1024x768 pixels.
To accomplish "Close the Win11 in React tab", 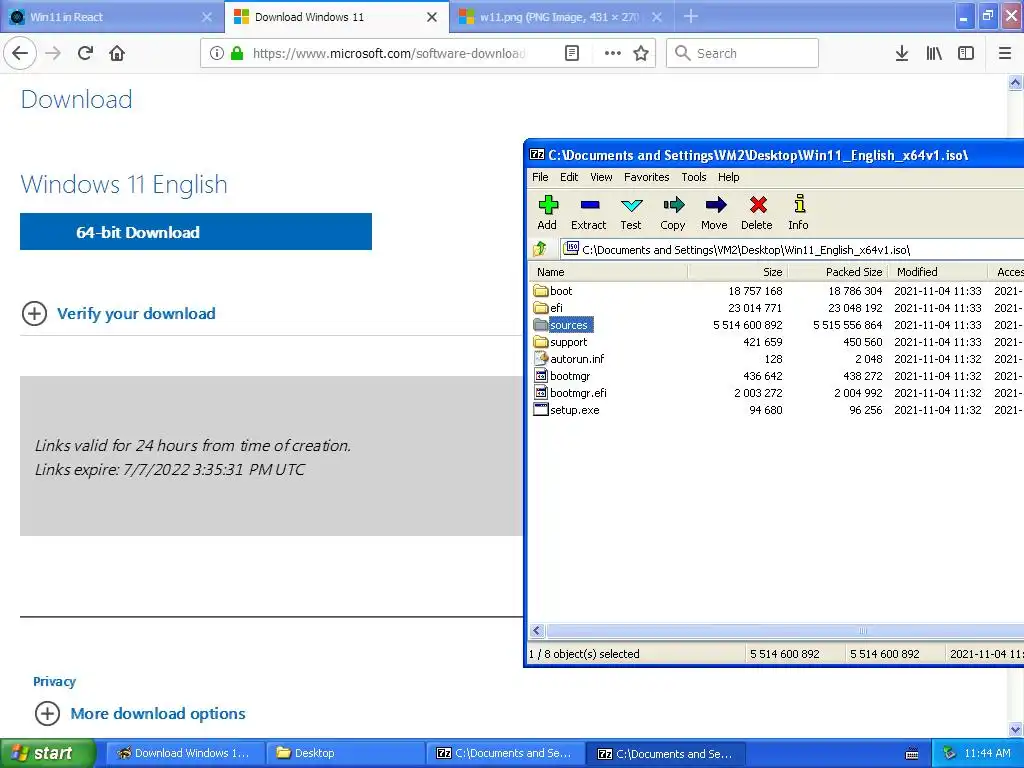I will point(207,17).
